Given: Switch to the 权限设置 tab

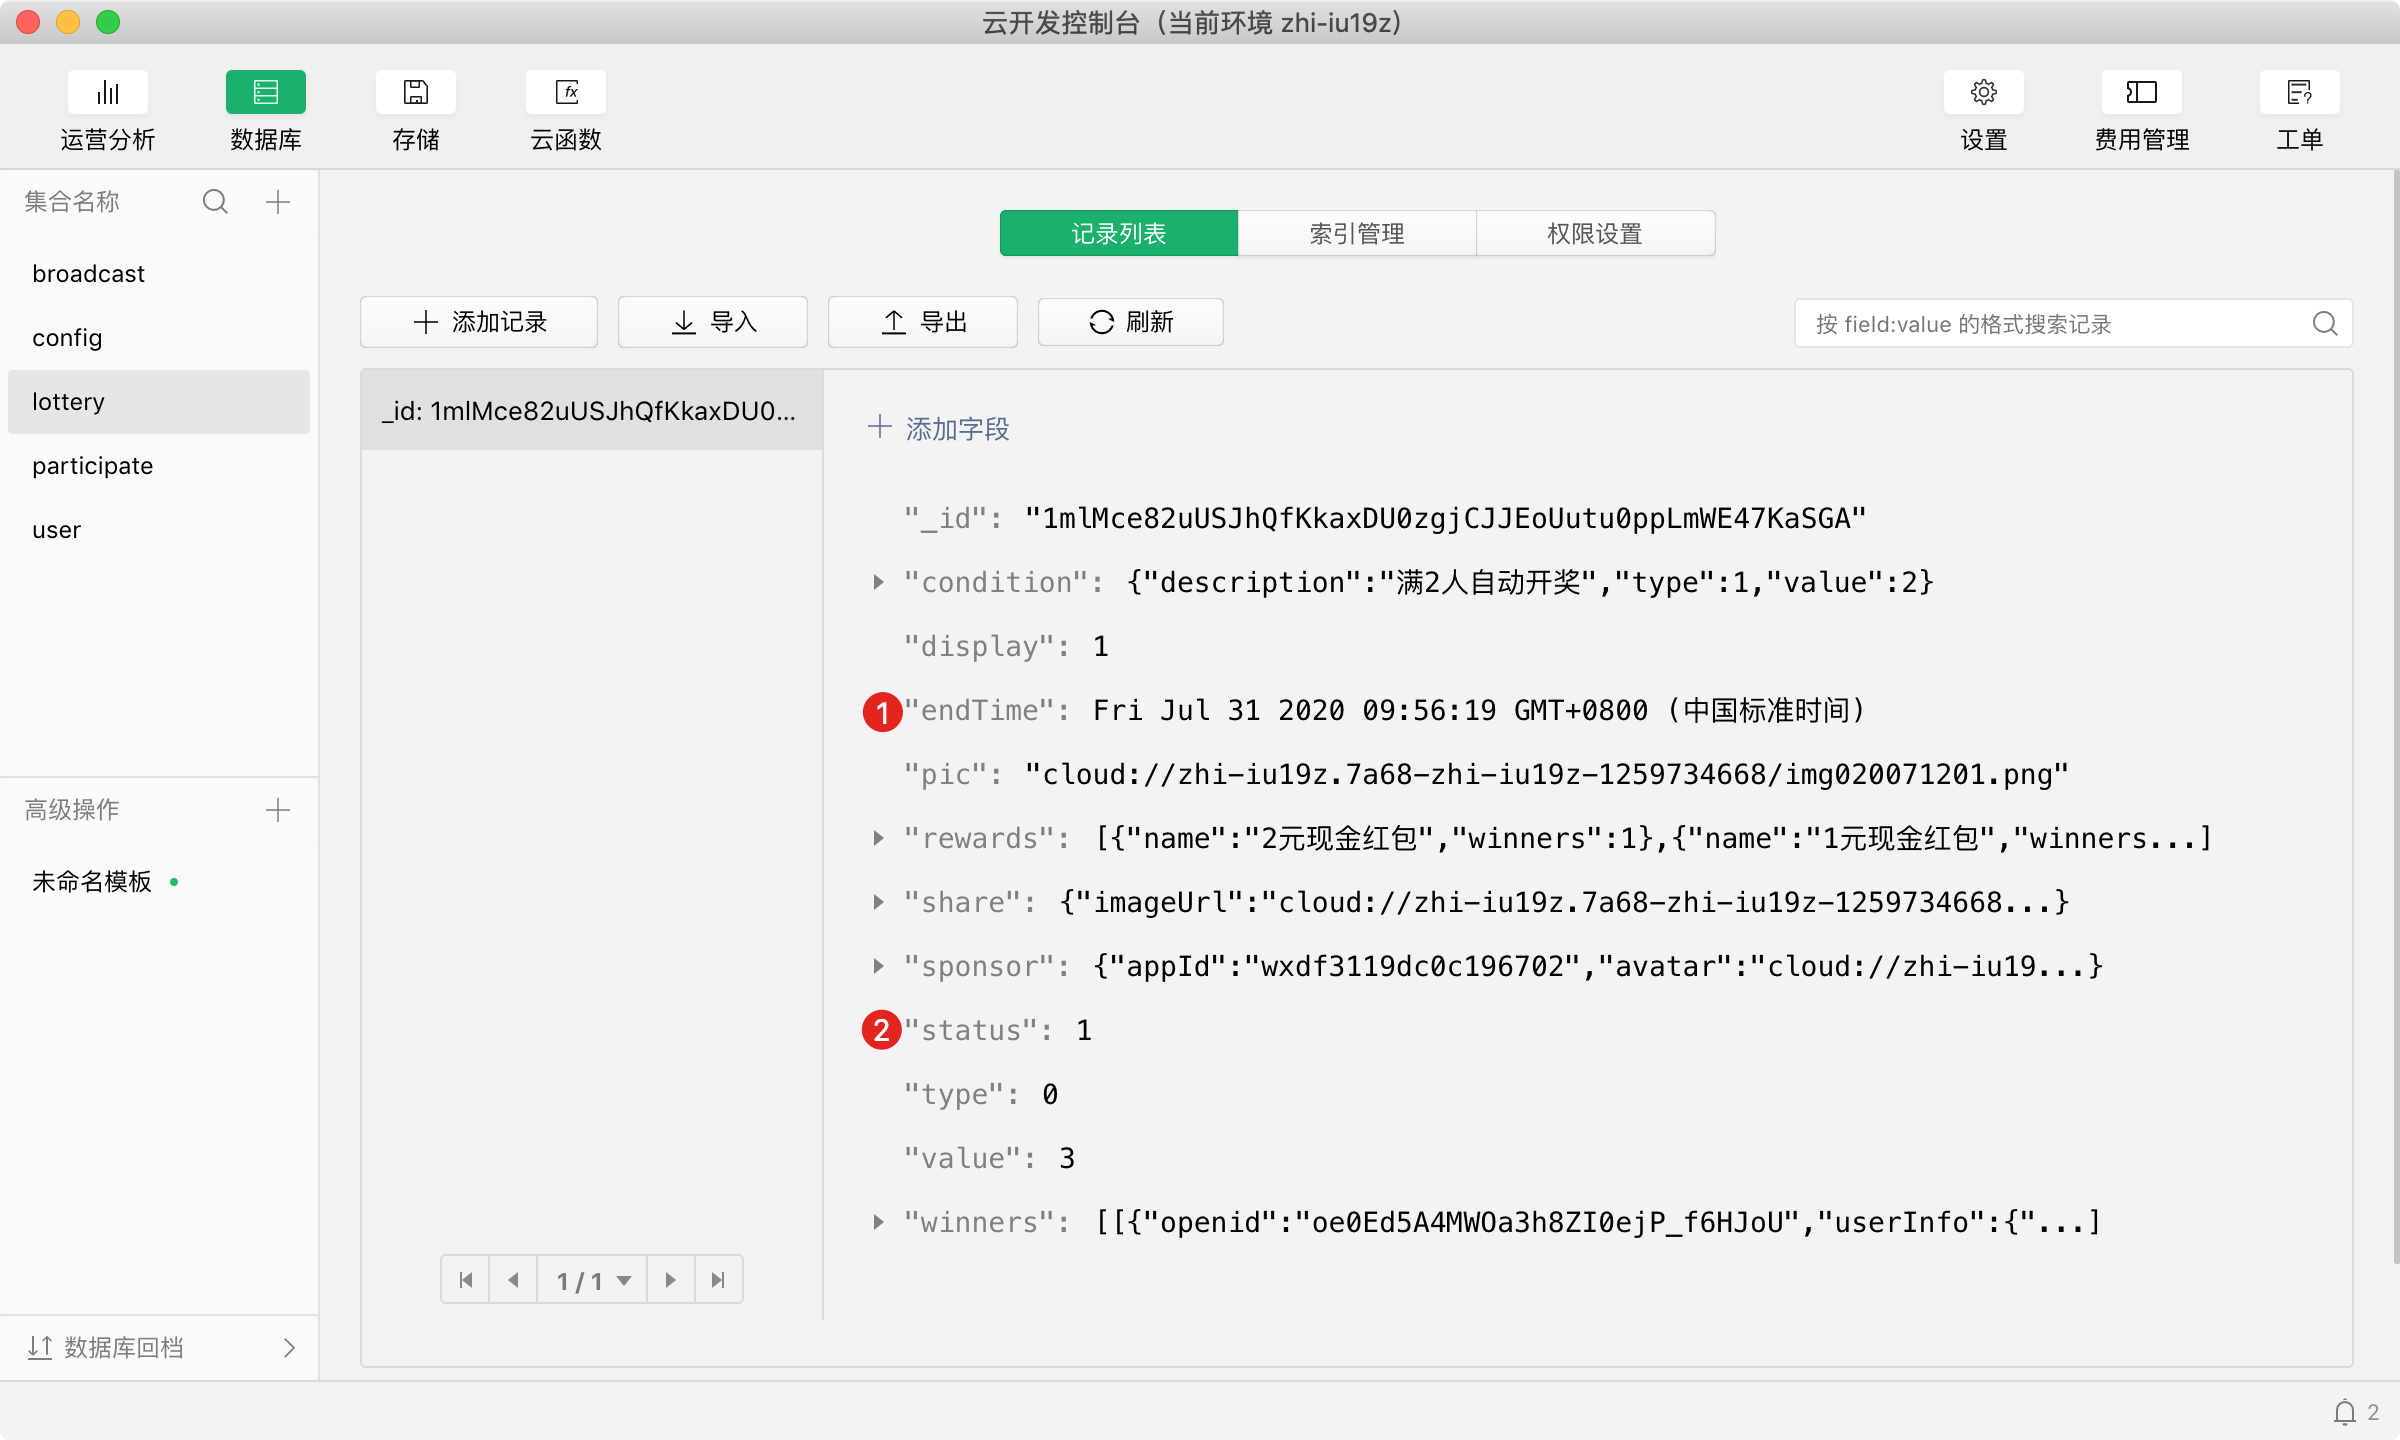Looking at the screenshot, I should click(1595, 233).
